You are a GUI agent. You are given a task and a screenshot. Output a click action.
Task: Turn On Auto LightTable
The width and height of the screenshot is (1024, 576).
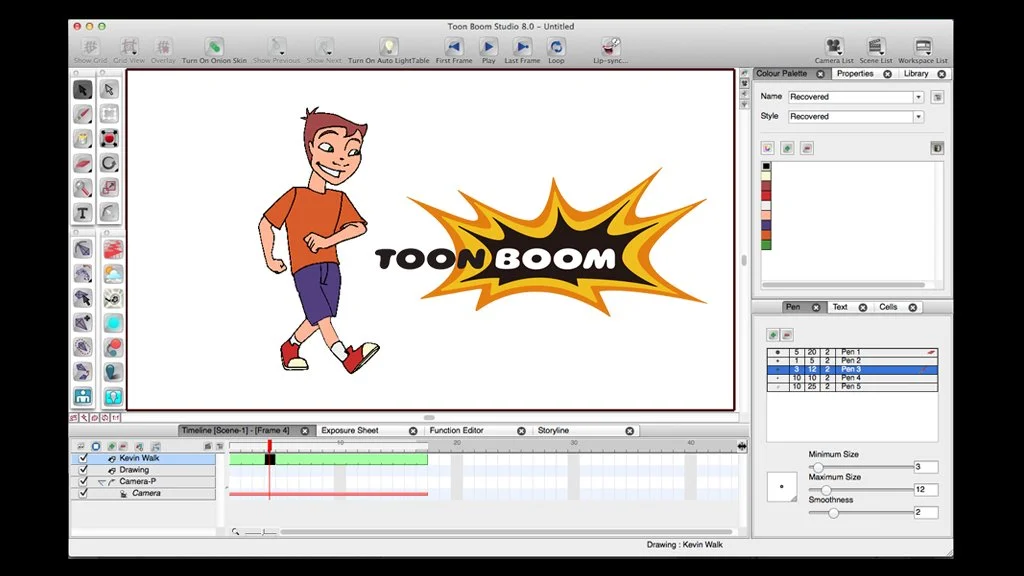point(389,51)
